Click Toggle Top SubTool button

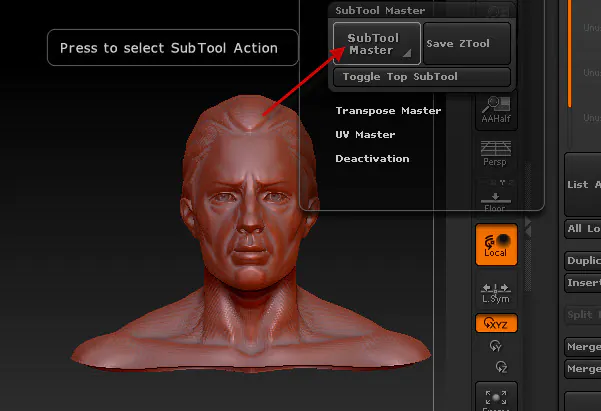click(422, 77)
